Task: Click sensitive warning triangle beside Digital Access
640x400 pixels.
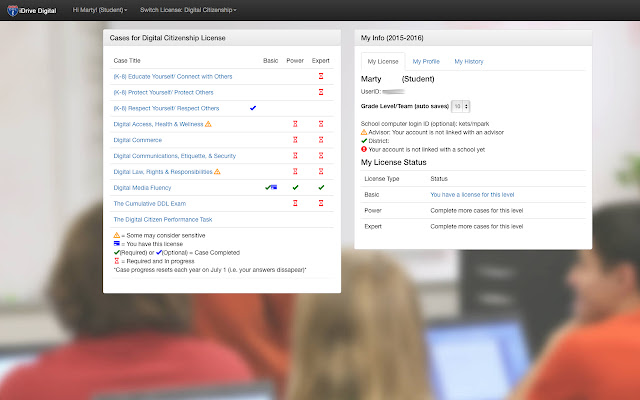Action: [x=208, y=124]
